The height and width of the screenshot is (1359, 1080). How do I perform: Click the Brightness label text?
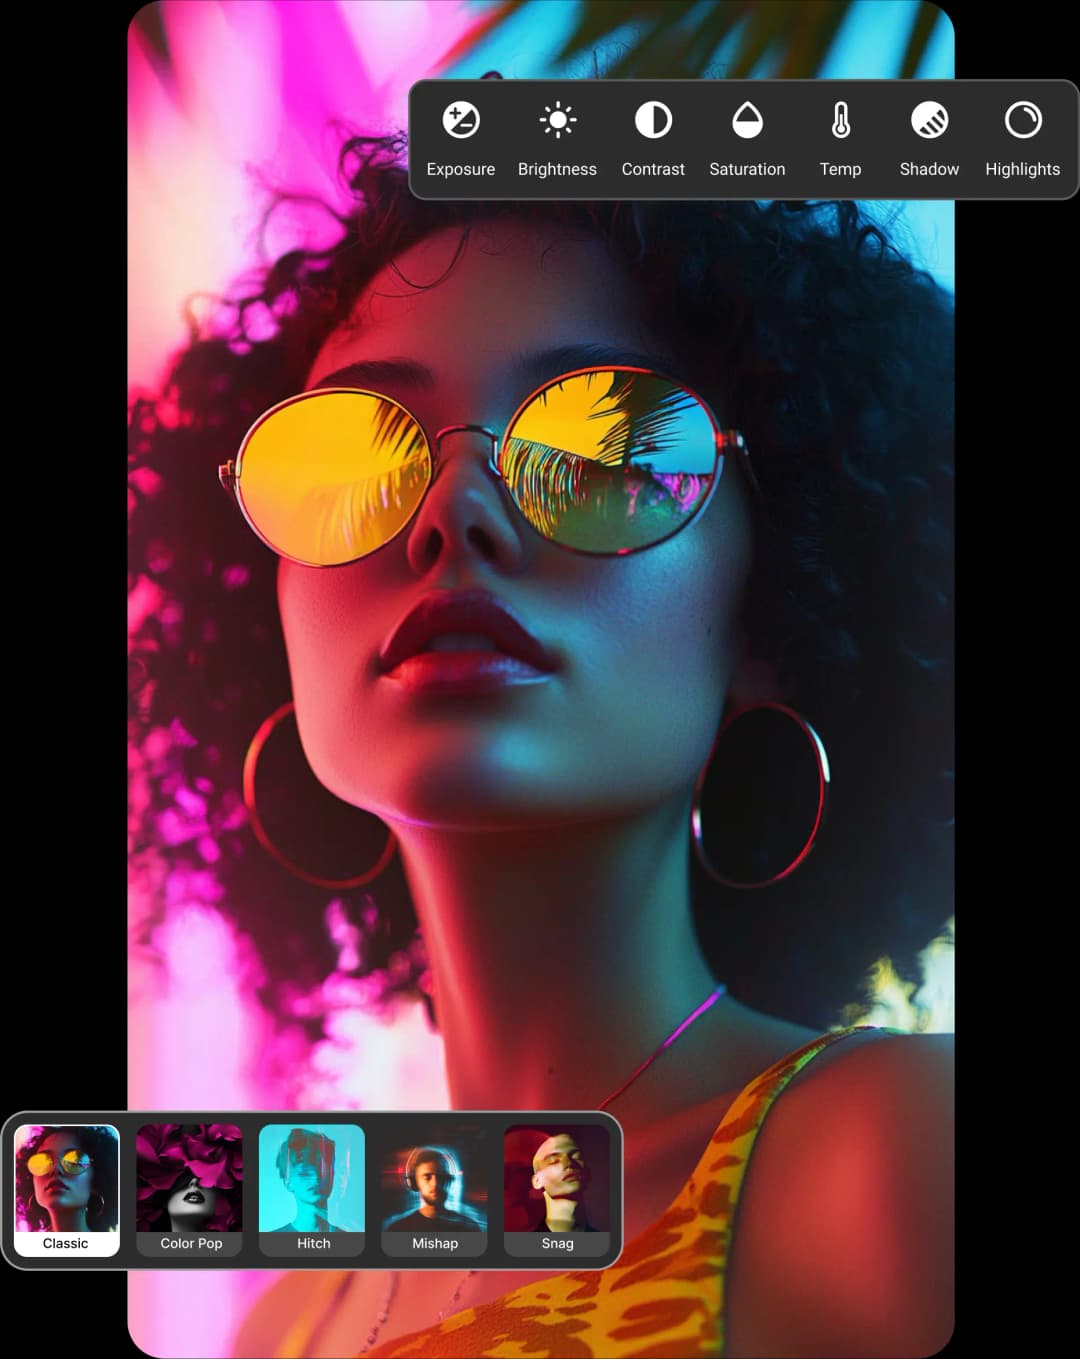(x=557, y=169)
